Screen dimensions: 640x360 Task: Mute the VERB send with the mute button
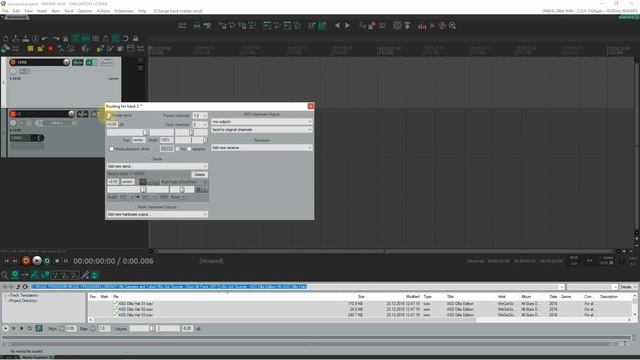(143, 182)
